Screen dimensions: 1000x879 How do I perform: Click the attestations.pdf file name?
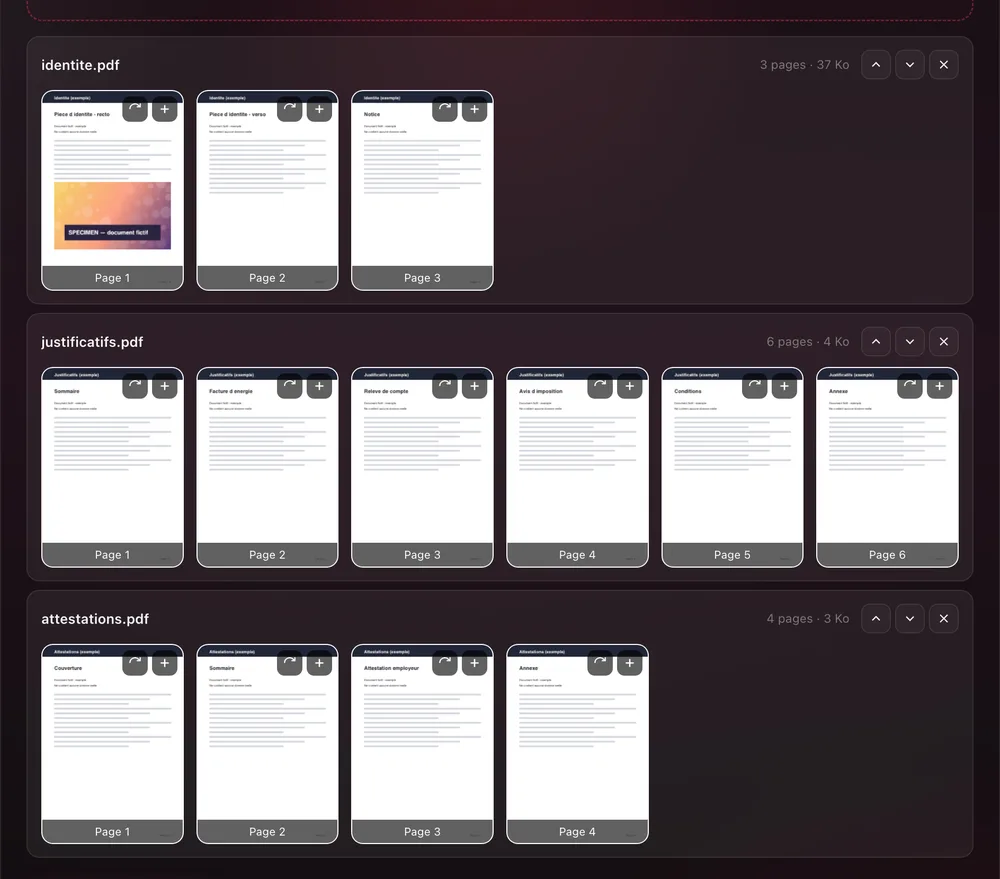point(95,619)
